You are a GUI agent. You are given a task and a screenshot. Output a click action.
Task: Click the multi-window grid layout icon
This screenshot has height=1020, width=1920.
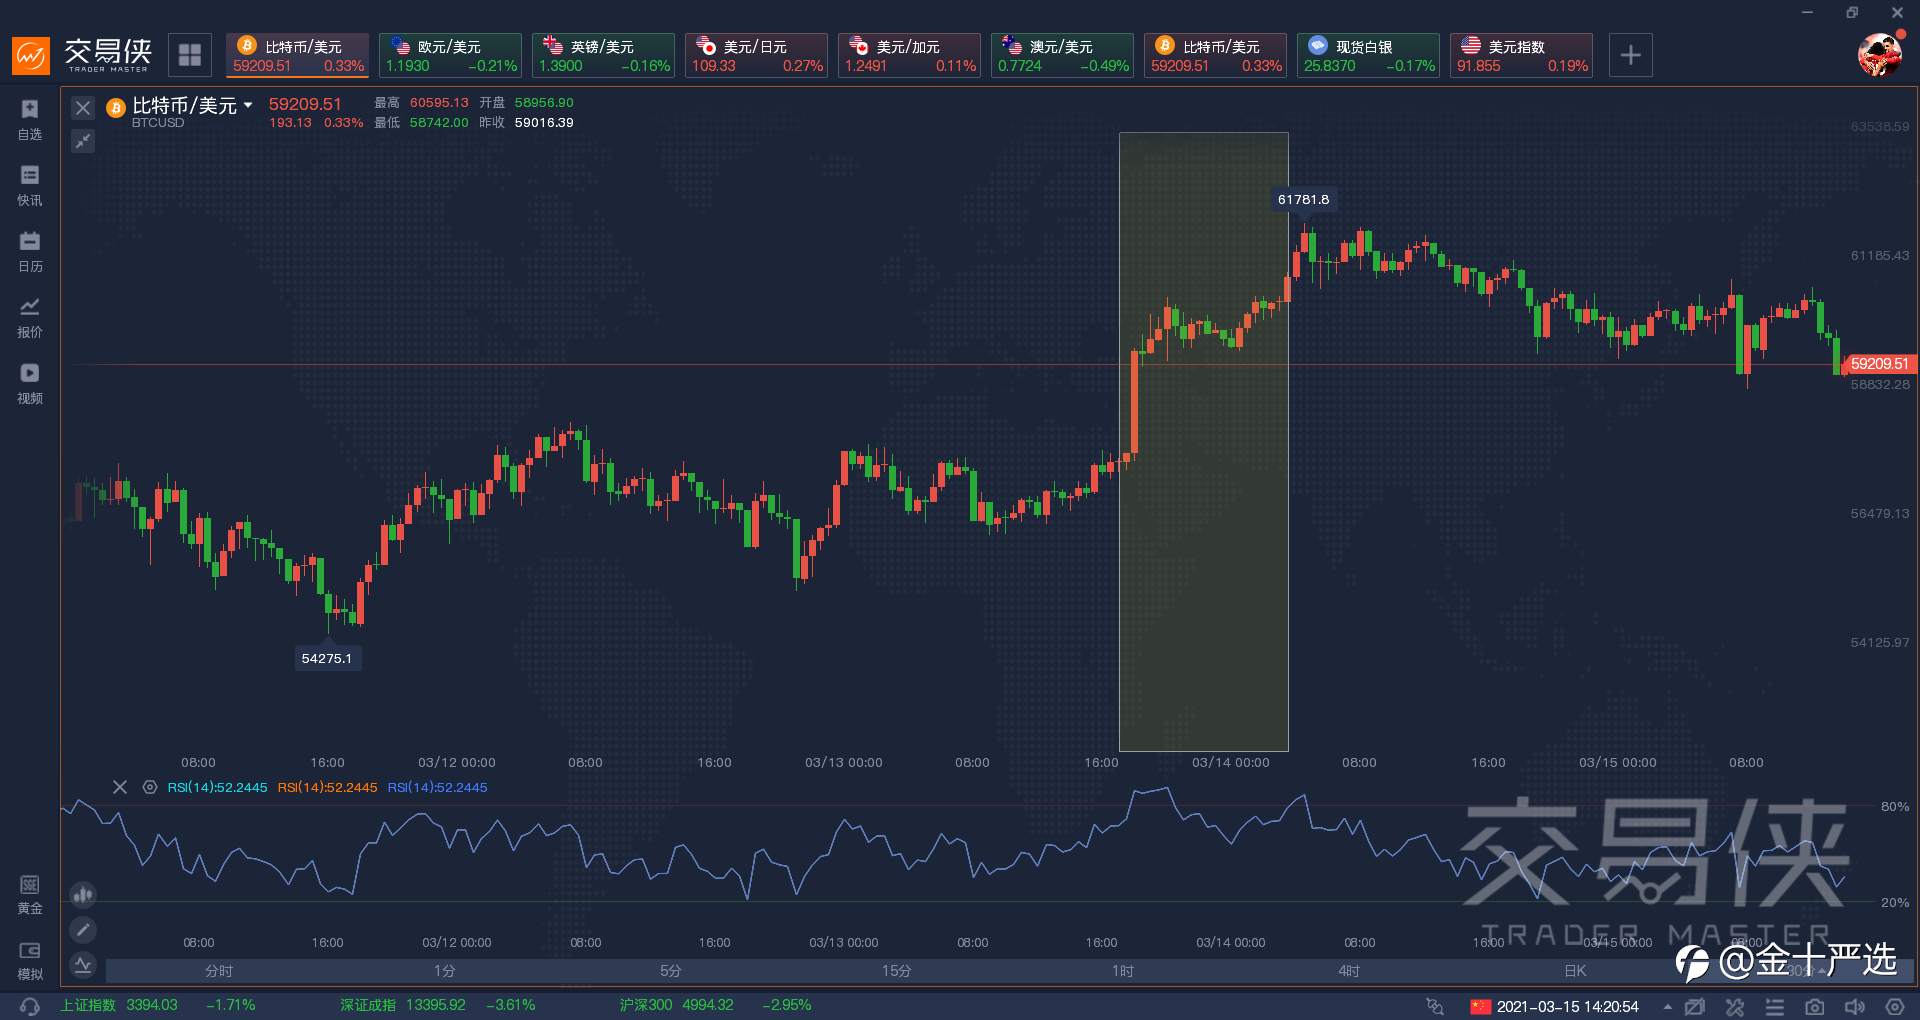(x=190, y=55)
